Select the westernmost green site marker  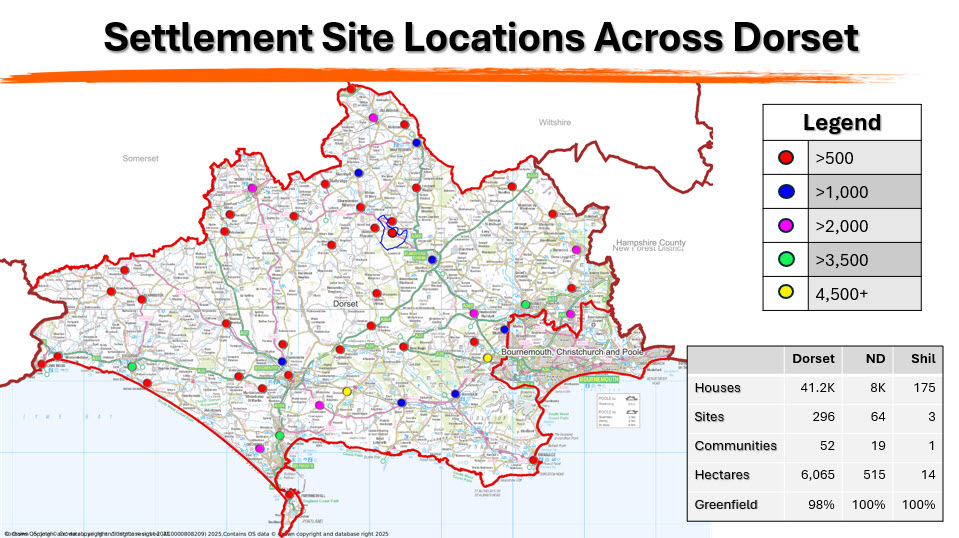tap(131, 367)
